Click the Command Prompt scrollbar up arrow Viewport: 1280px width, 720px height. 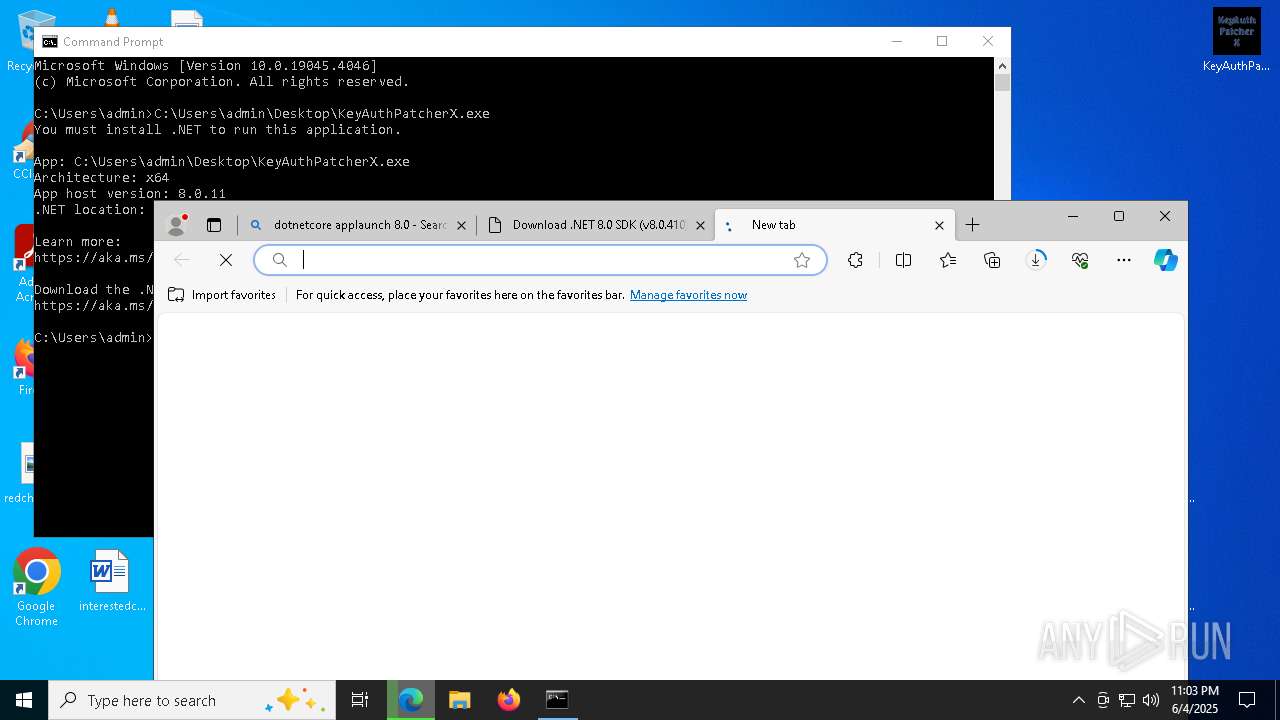point(1002,65)
